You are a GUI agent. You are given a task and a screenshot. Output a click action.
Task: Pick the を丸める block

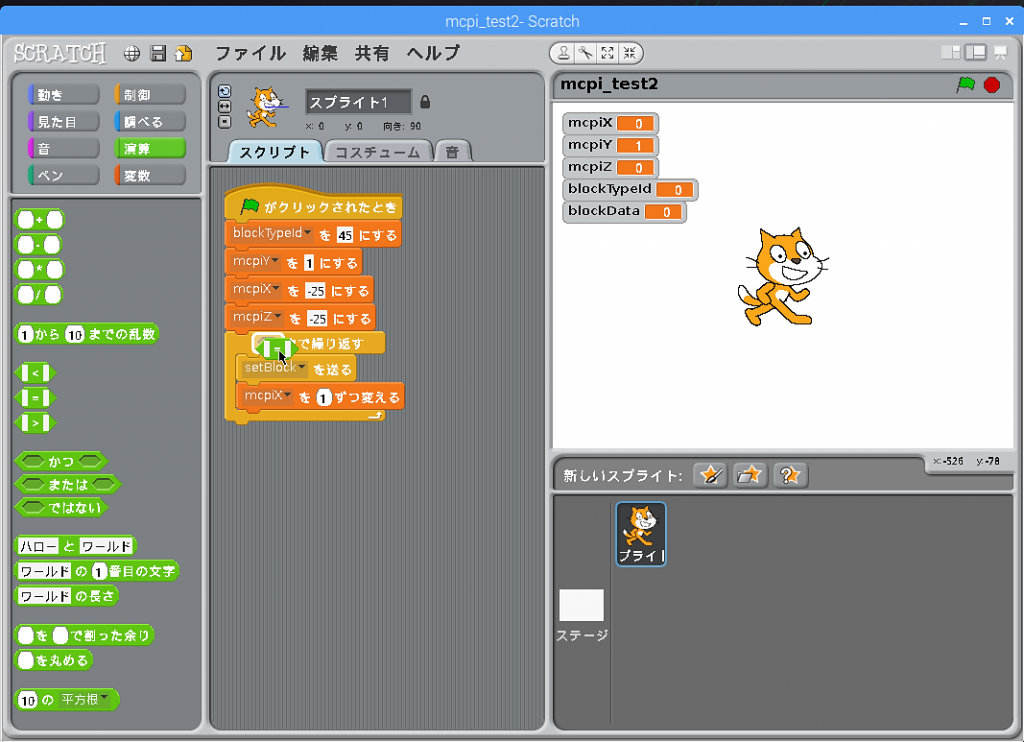[54, 660]
